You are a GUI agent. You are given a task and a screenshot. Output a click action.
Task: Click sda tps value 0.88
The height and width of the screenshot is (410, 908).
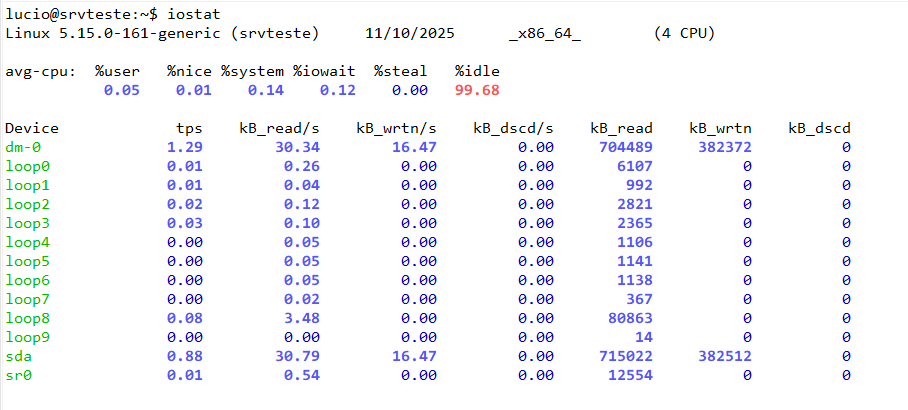[x=185, y=357]
